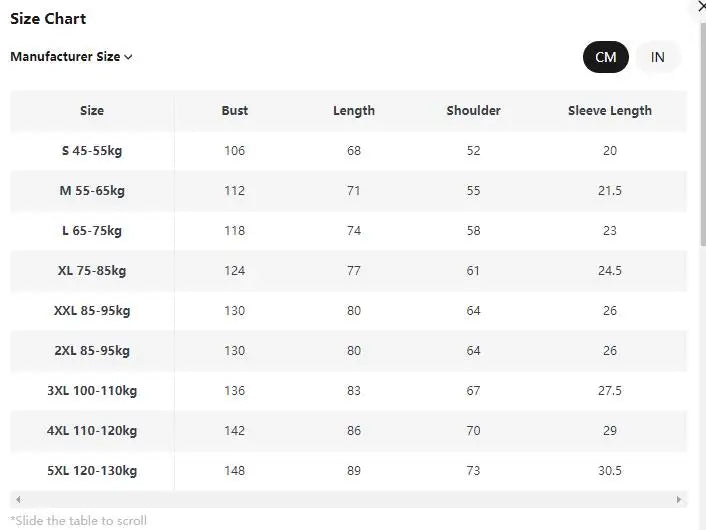Image resolution: width=706 pixels, height=530 pixels.
Task: Select the Shoulder column header
Action: click(x=473, y=111)
